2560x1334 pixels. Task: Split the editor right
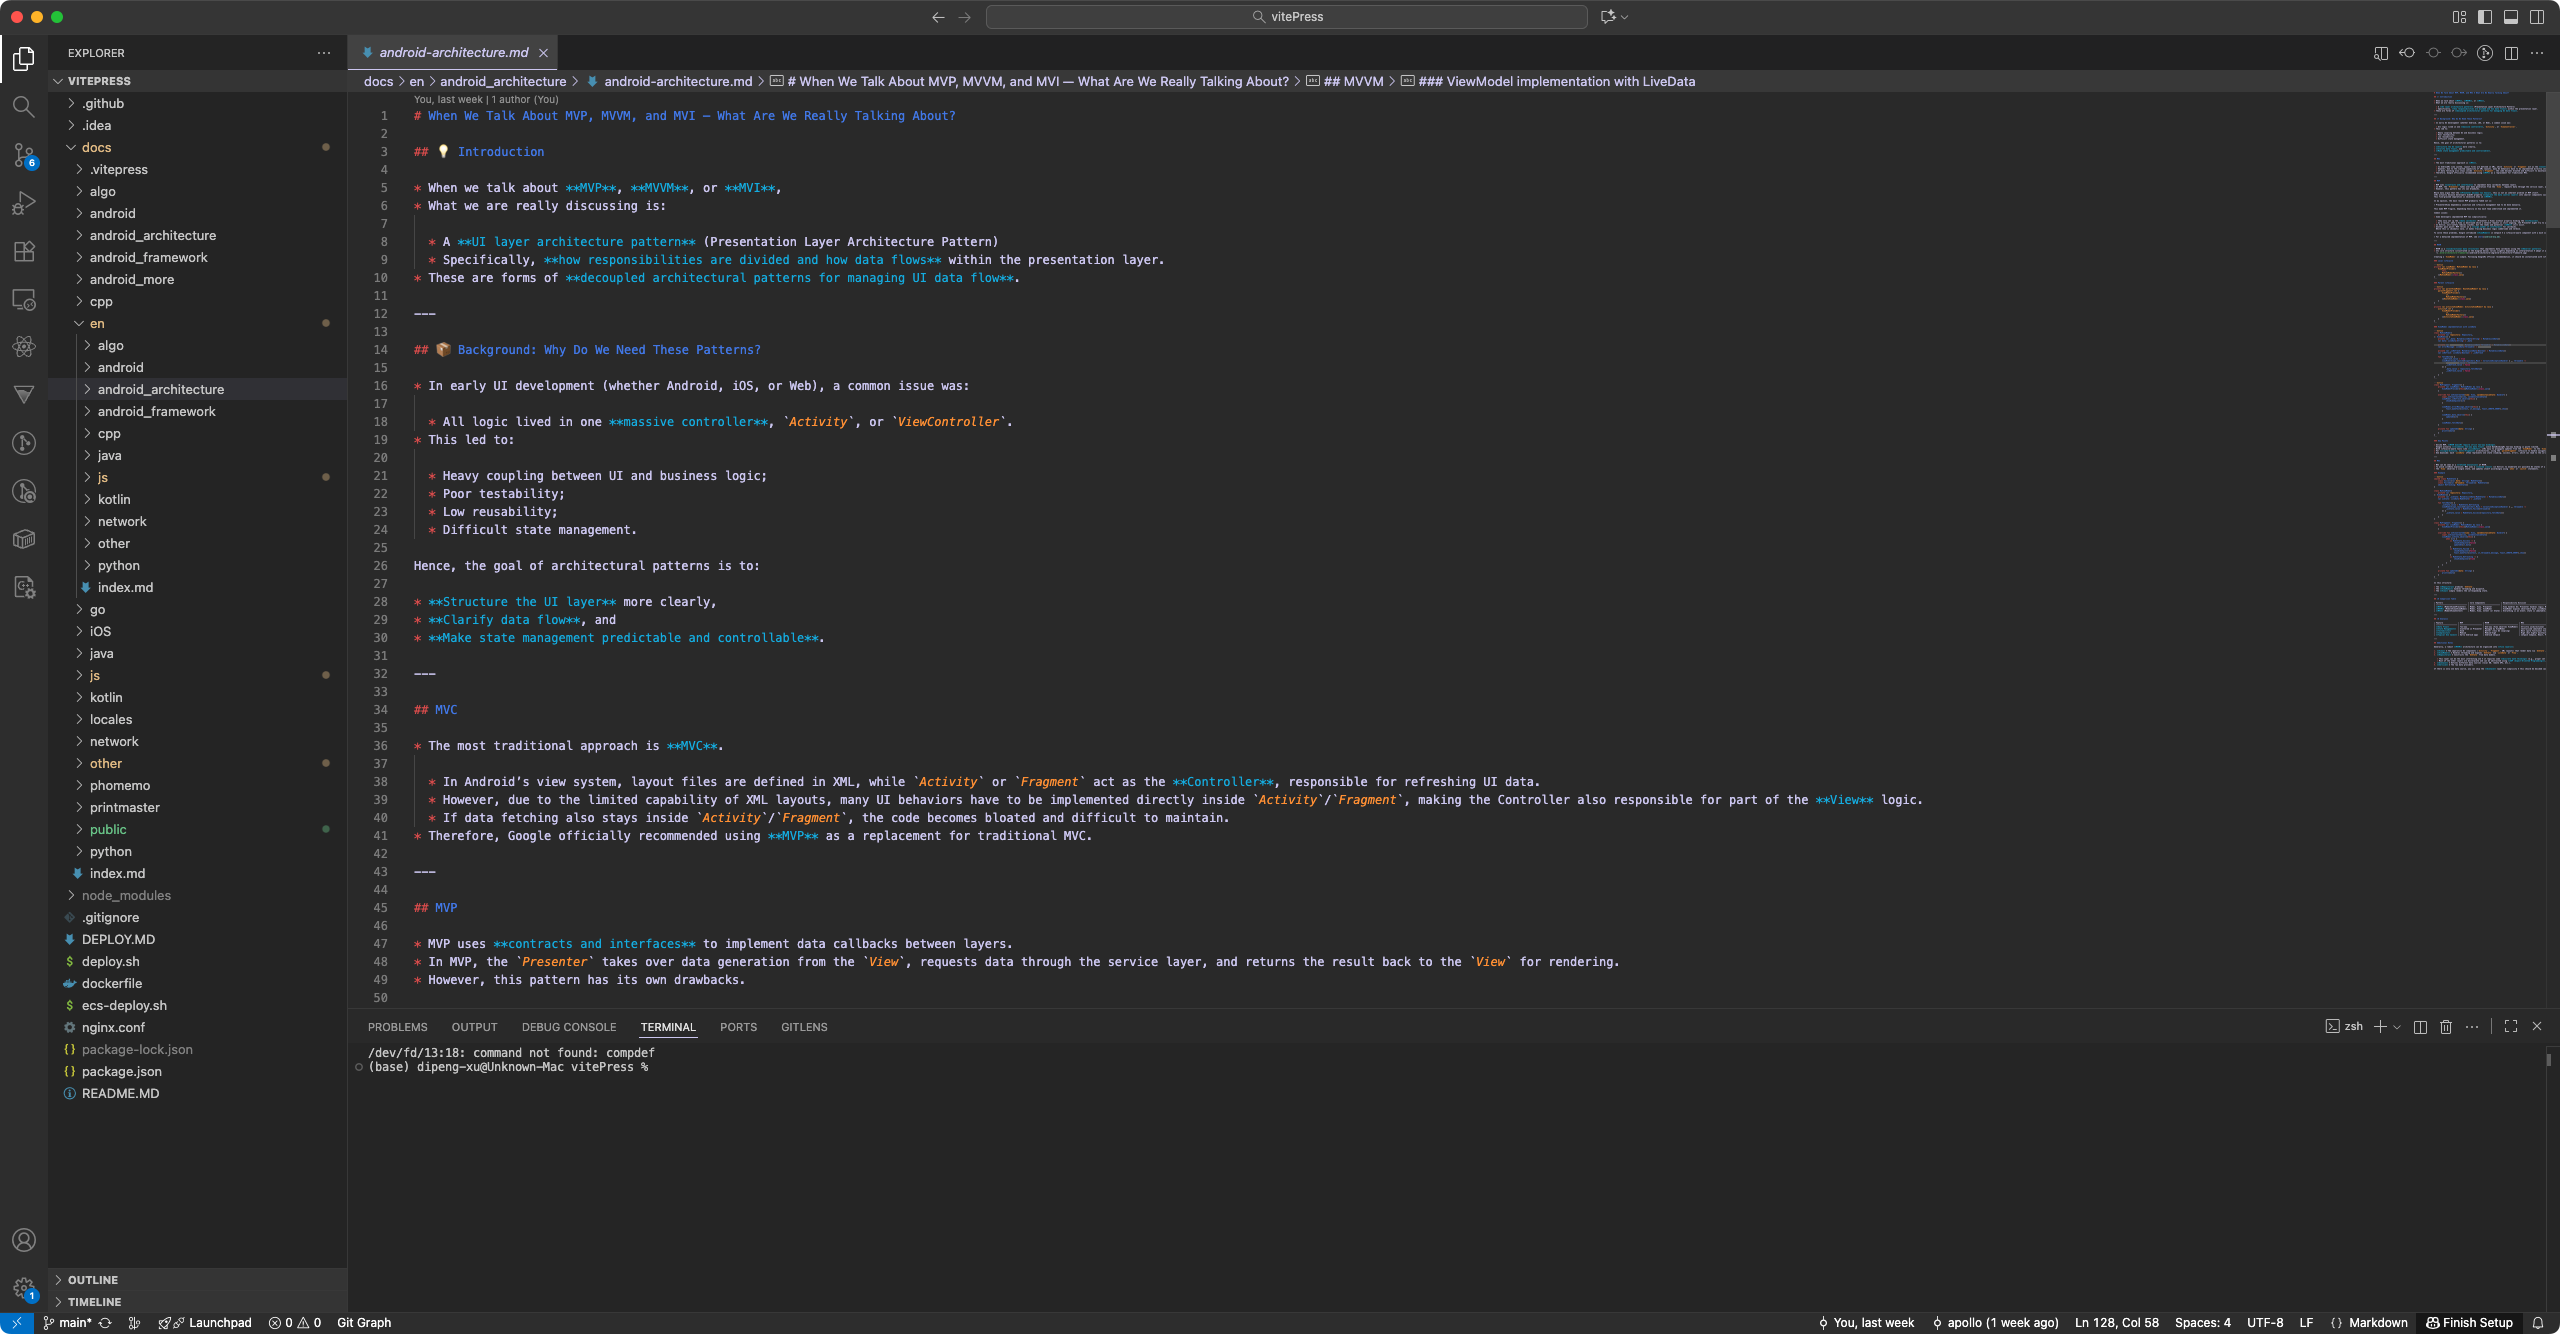click(x=2511, y=53)
